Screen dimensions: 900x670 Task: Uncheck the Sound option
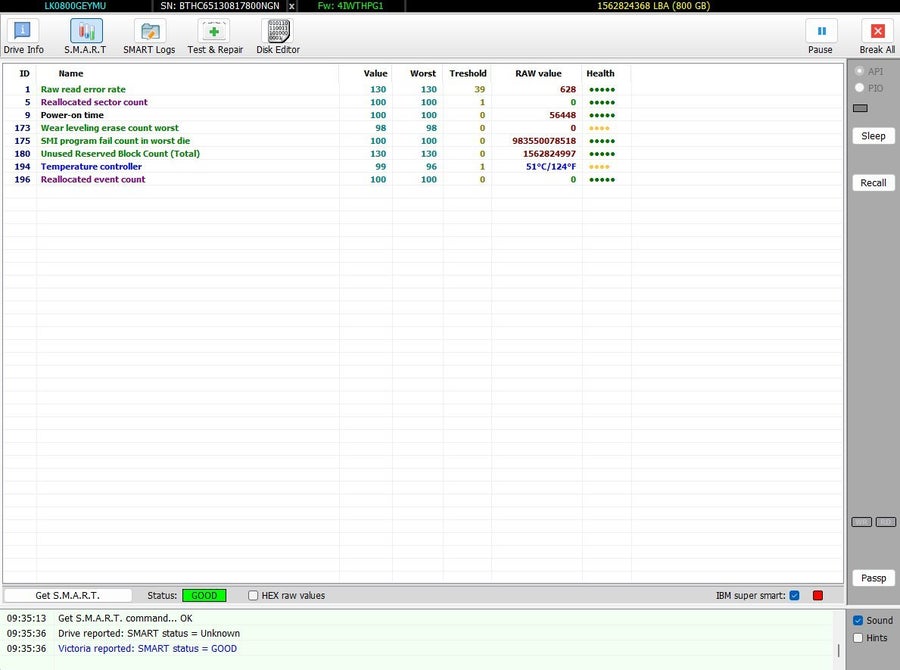click(858, 620)
